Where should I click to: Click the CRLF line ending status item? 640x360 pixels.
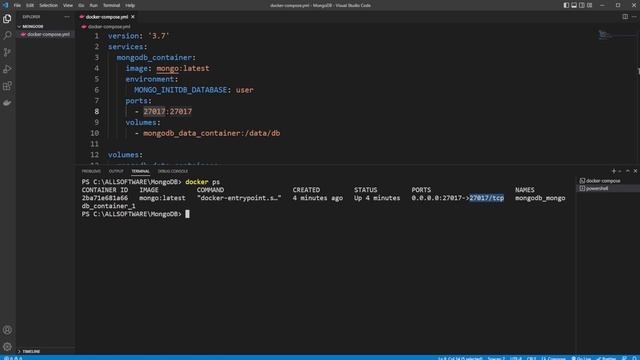(x=531, y=358)
